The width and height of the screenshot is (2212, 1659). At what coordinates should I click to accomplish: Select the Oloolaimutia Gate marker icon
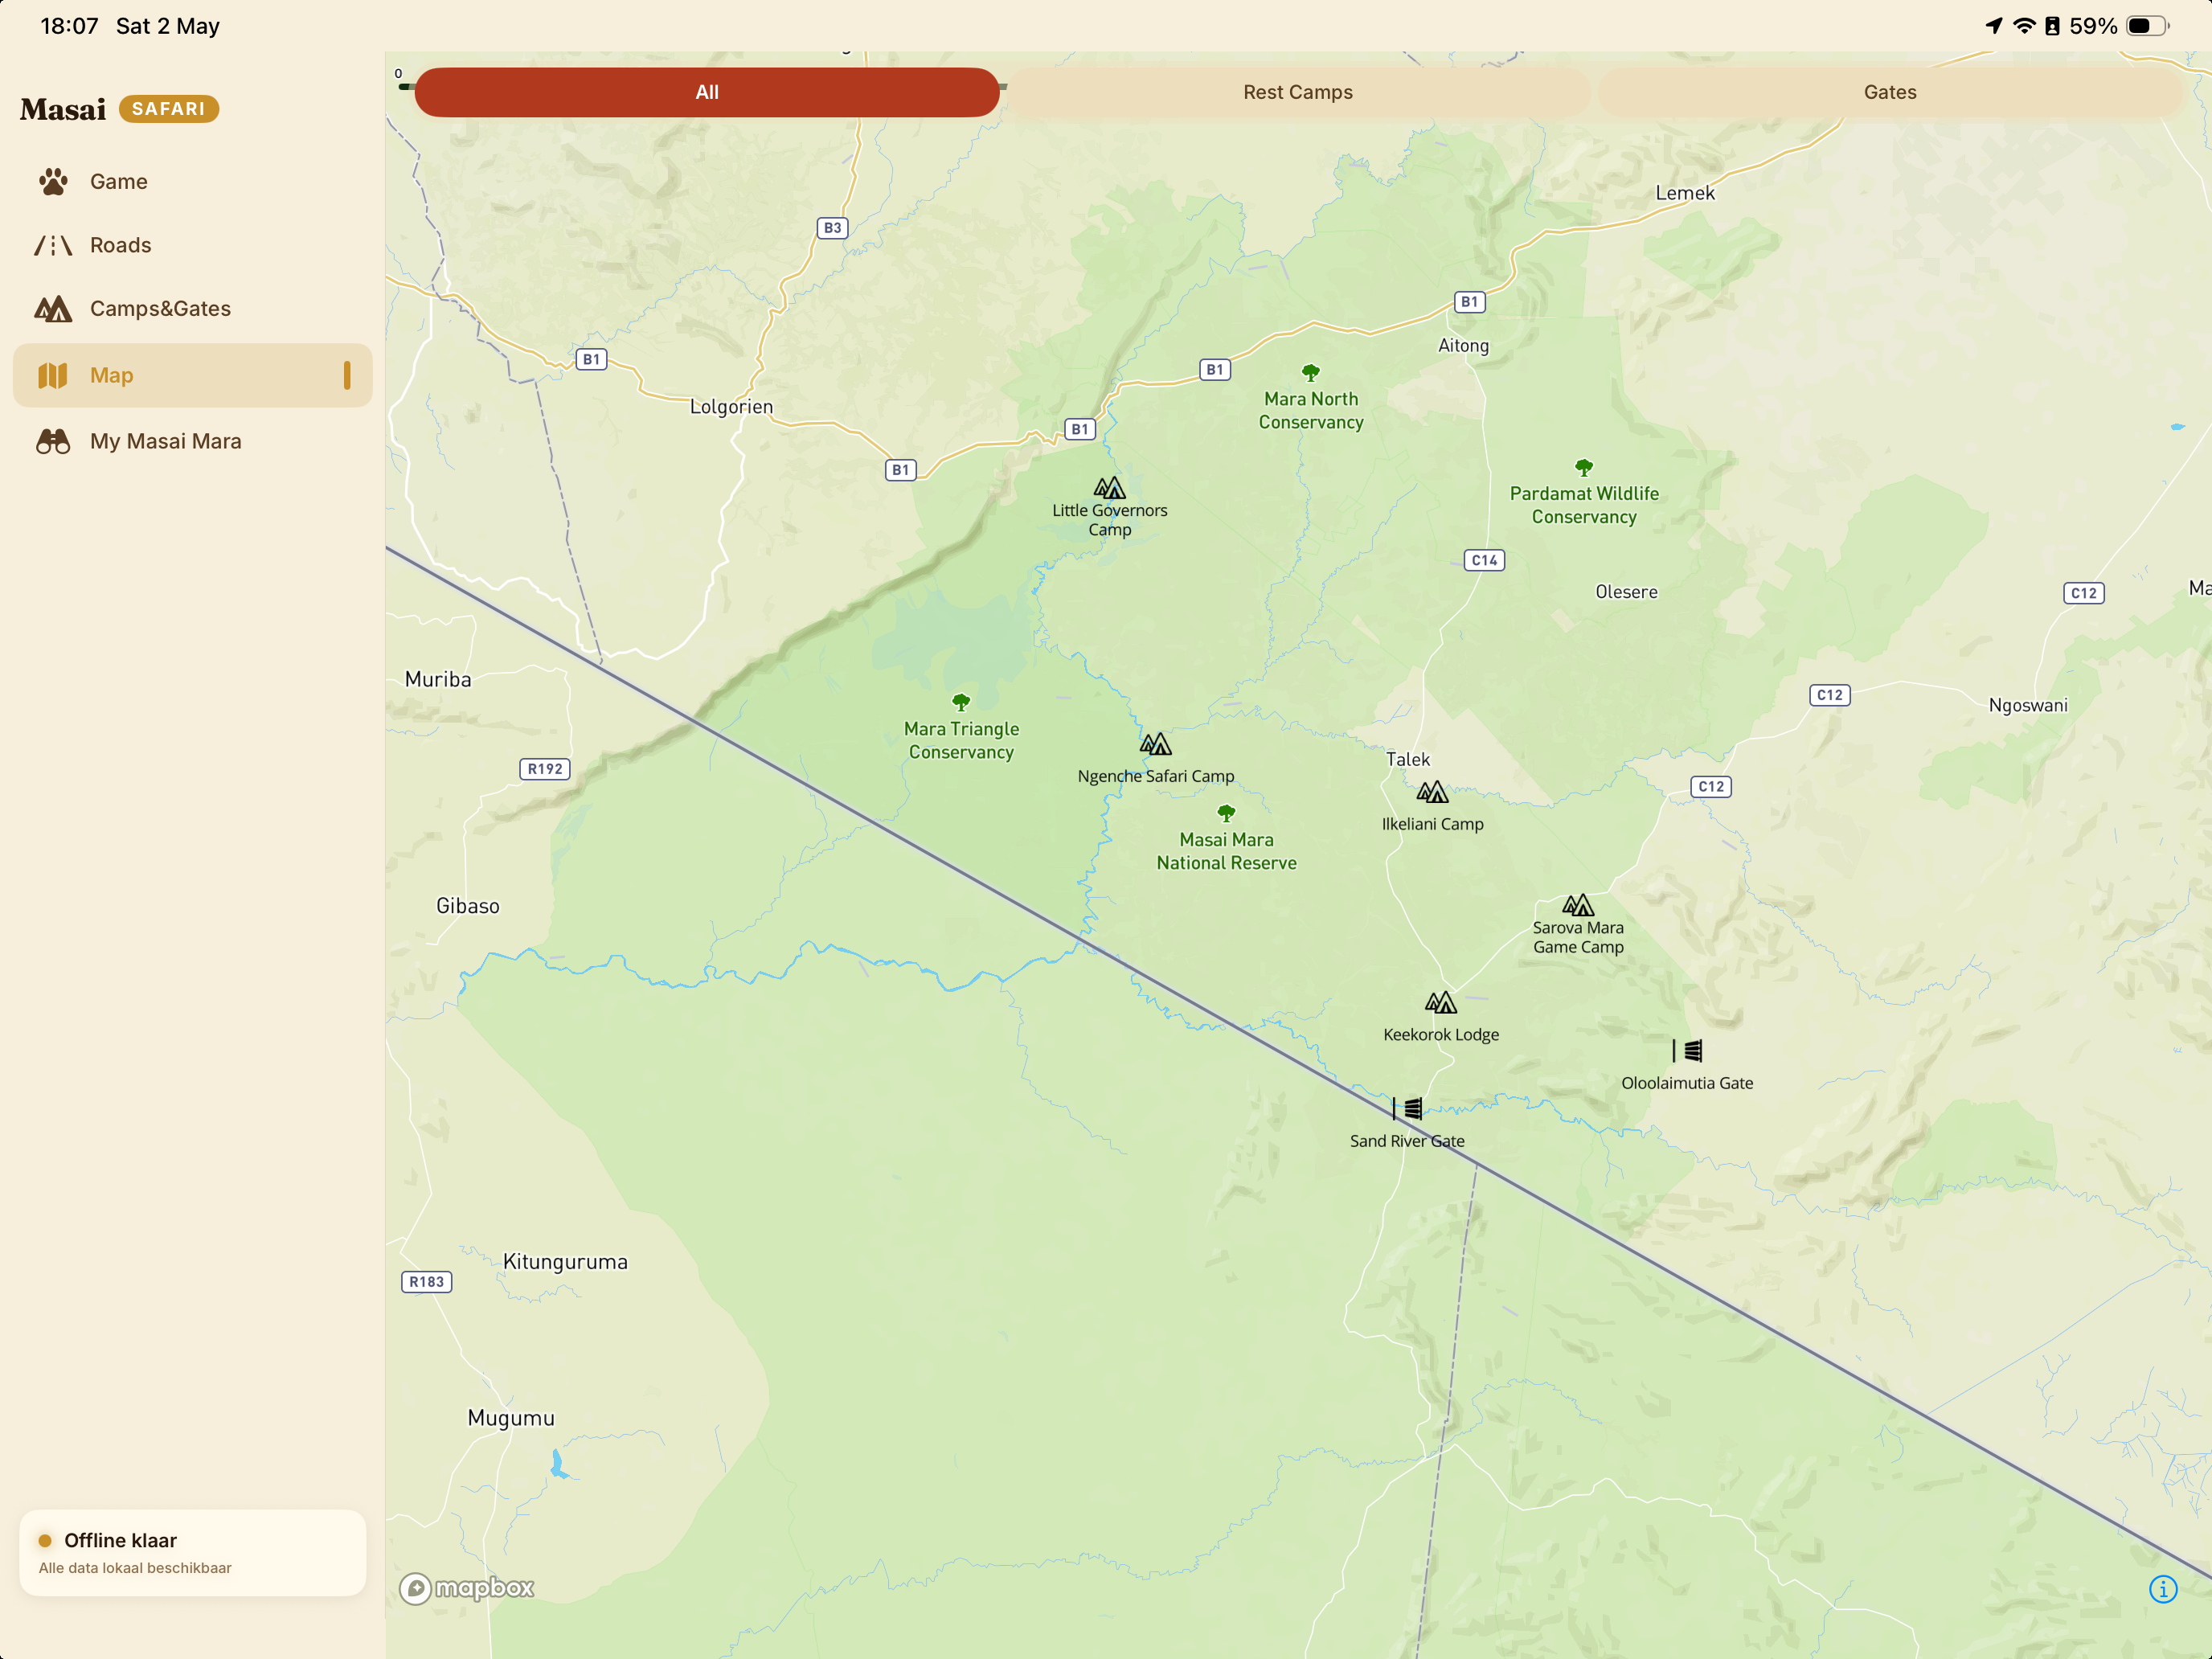pyautogui.click(x=1687, y=1050)
